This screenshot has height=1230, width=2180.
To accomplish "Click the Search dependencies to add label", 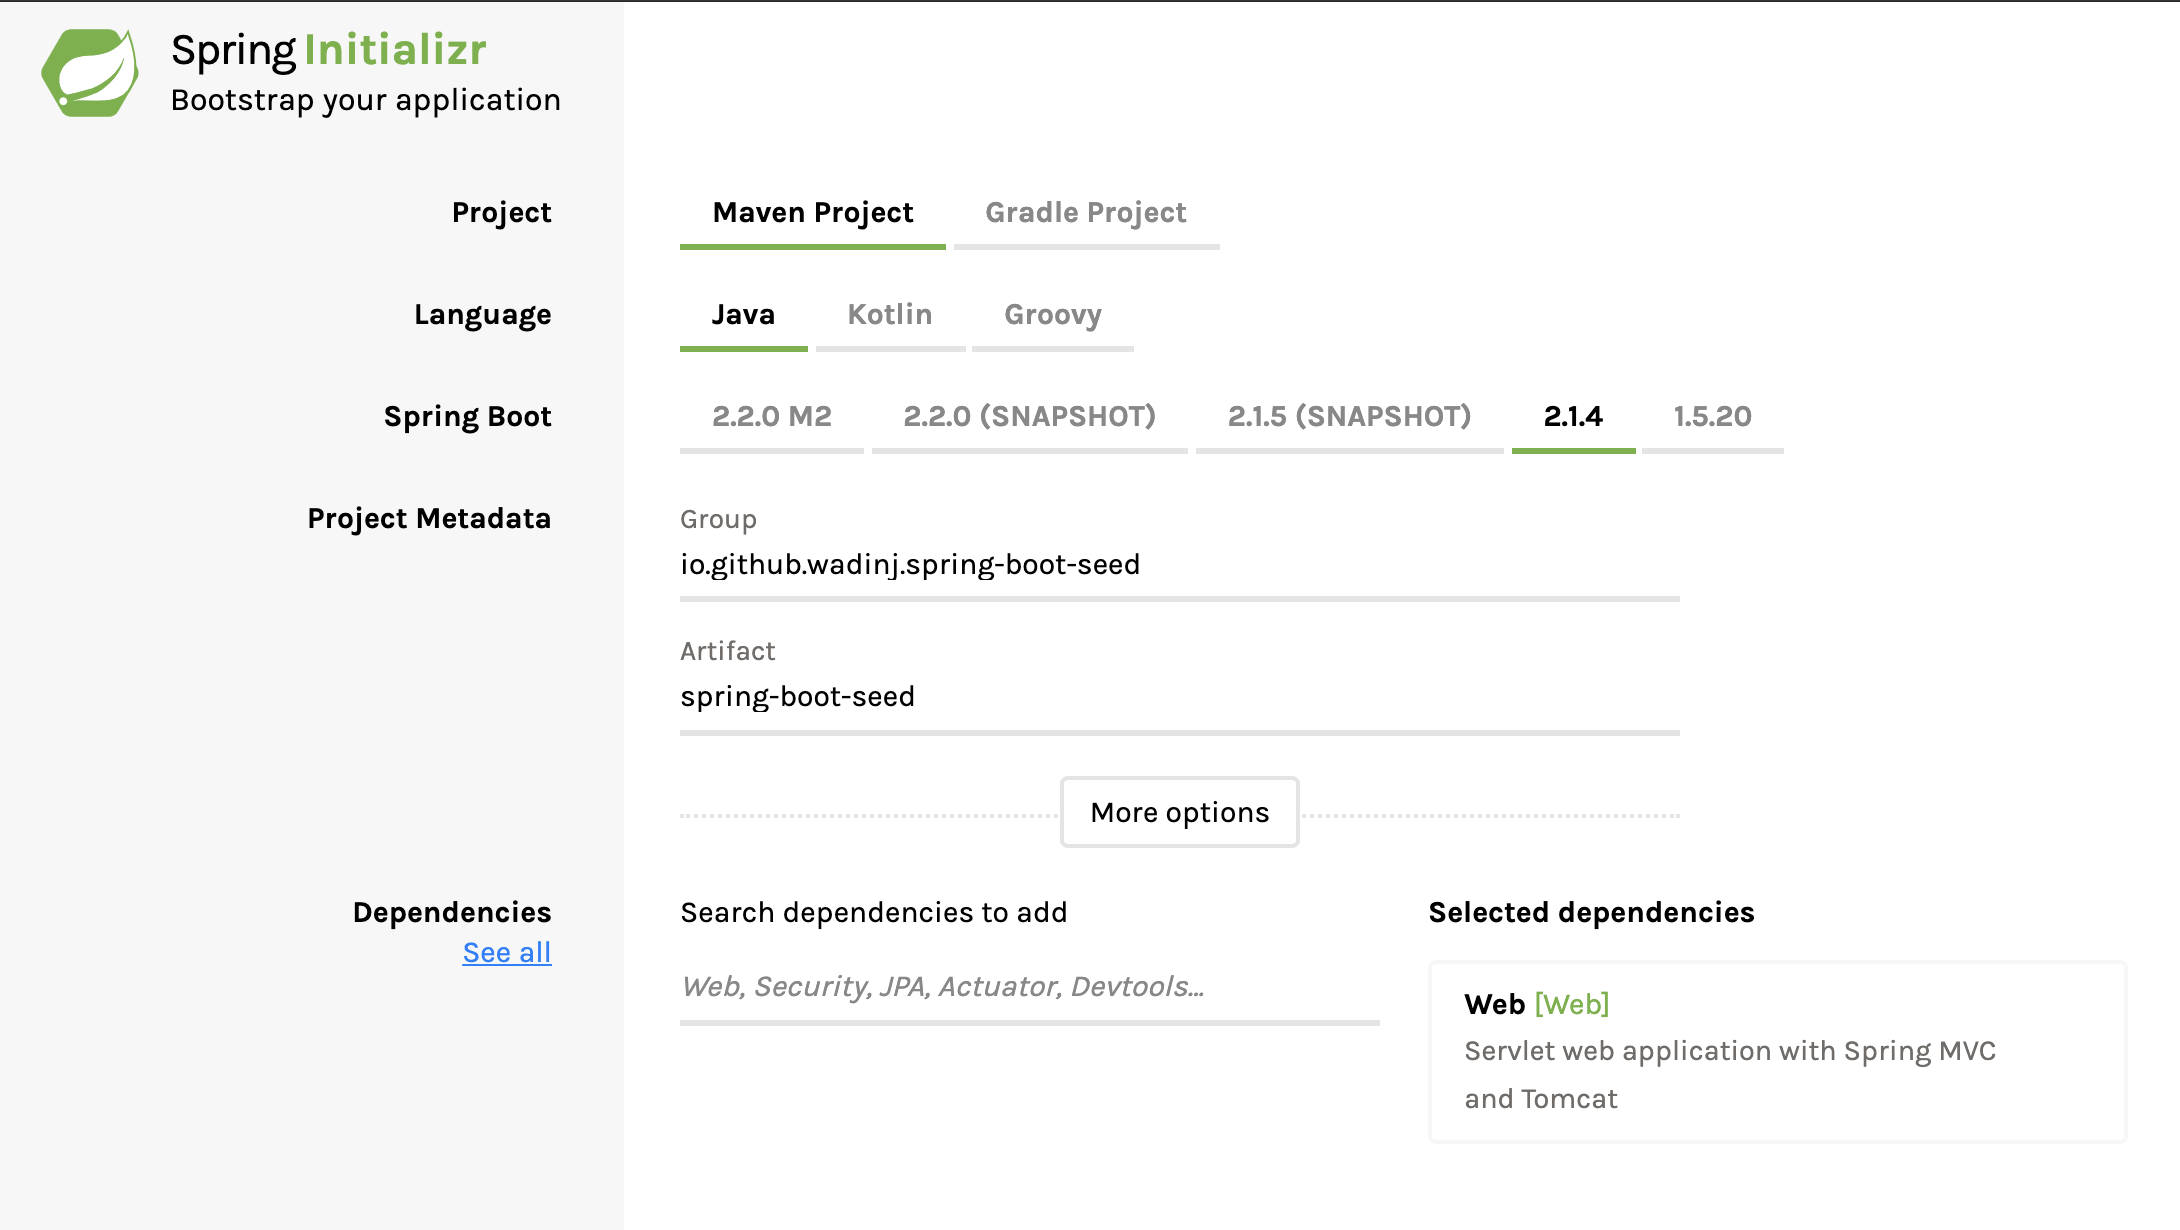I will 874,913.
